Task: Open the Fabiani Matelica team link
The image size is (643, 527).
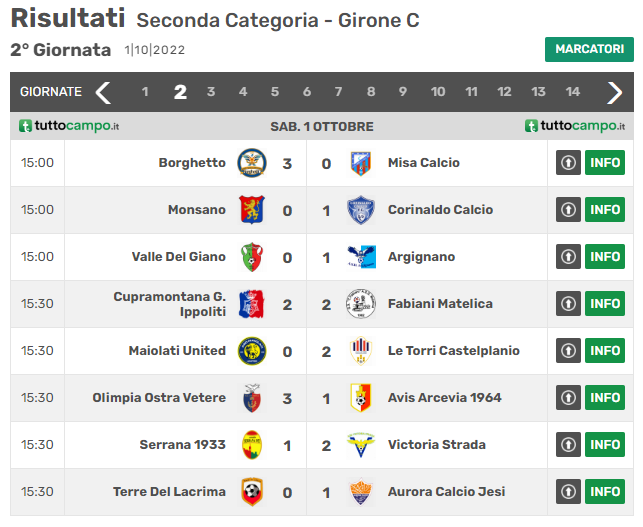Action: 440,304
